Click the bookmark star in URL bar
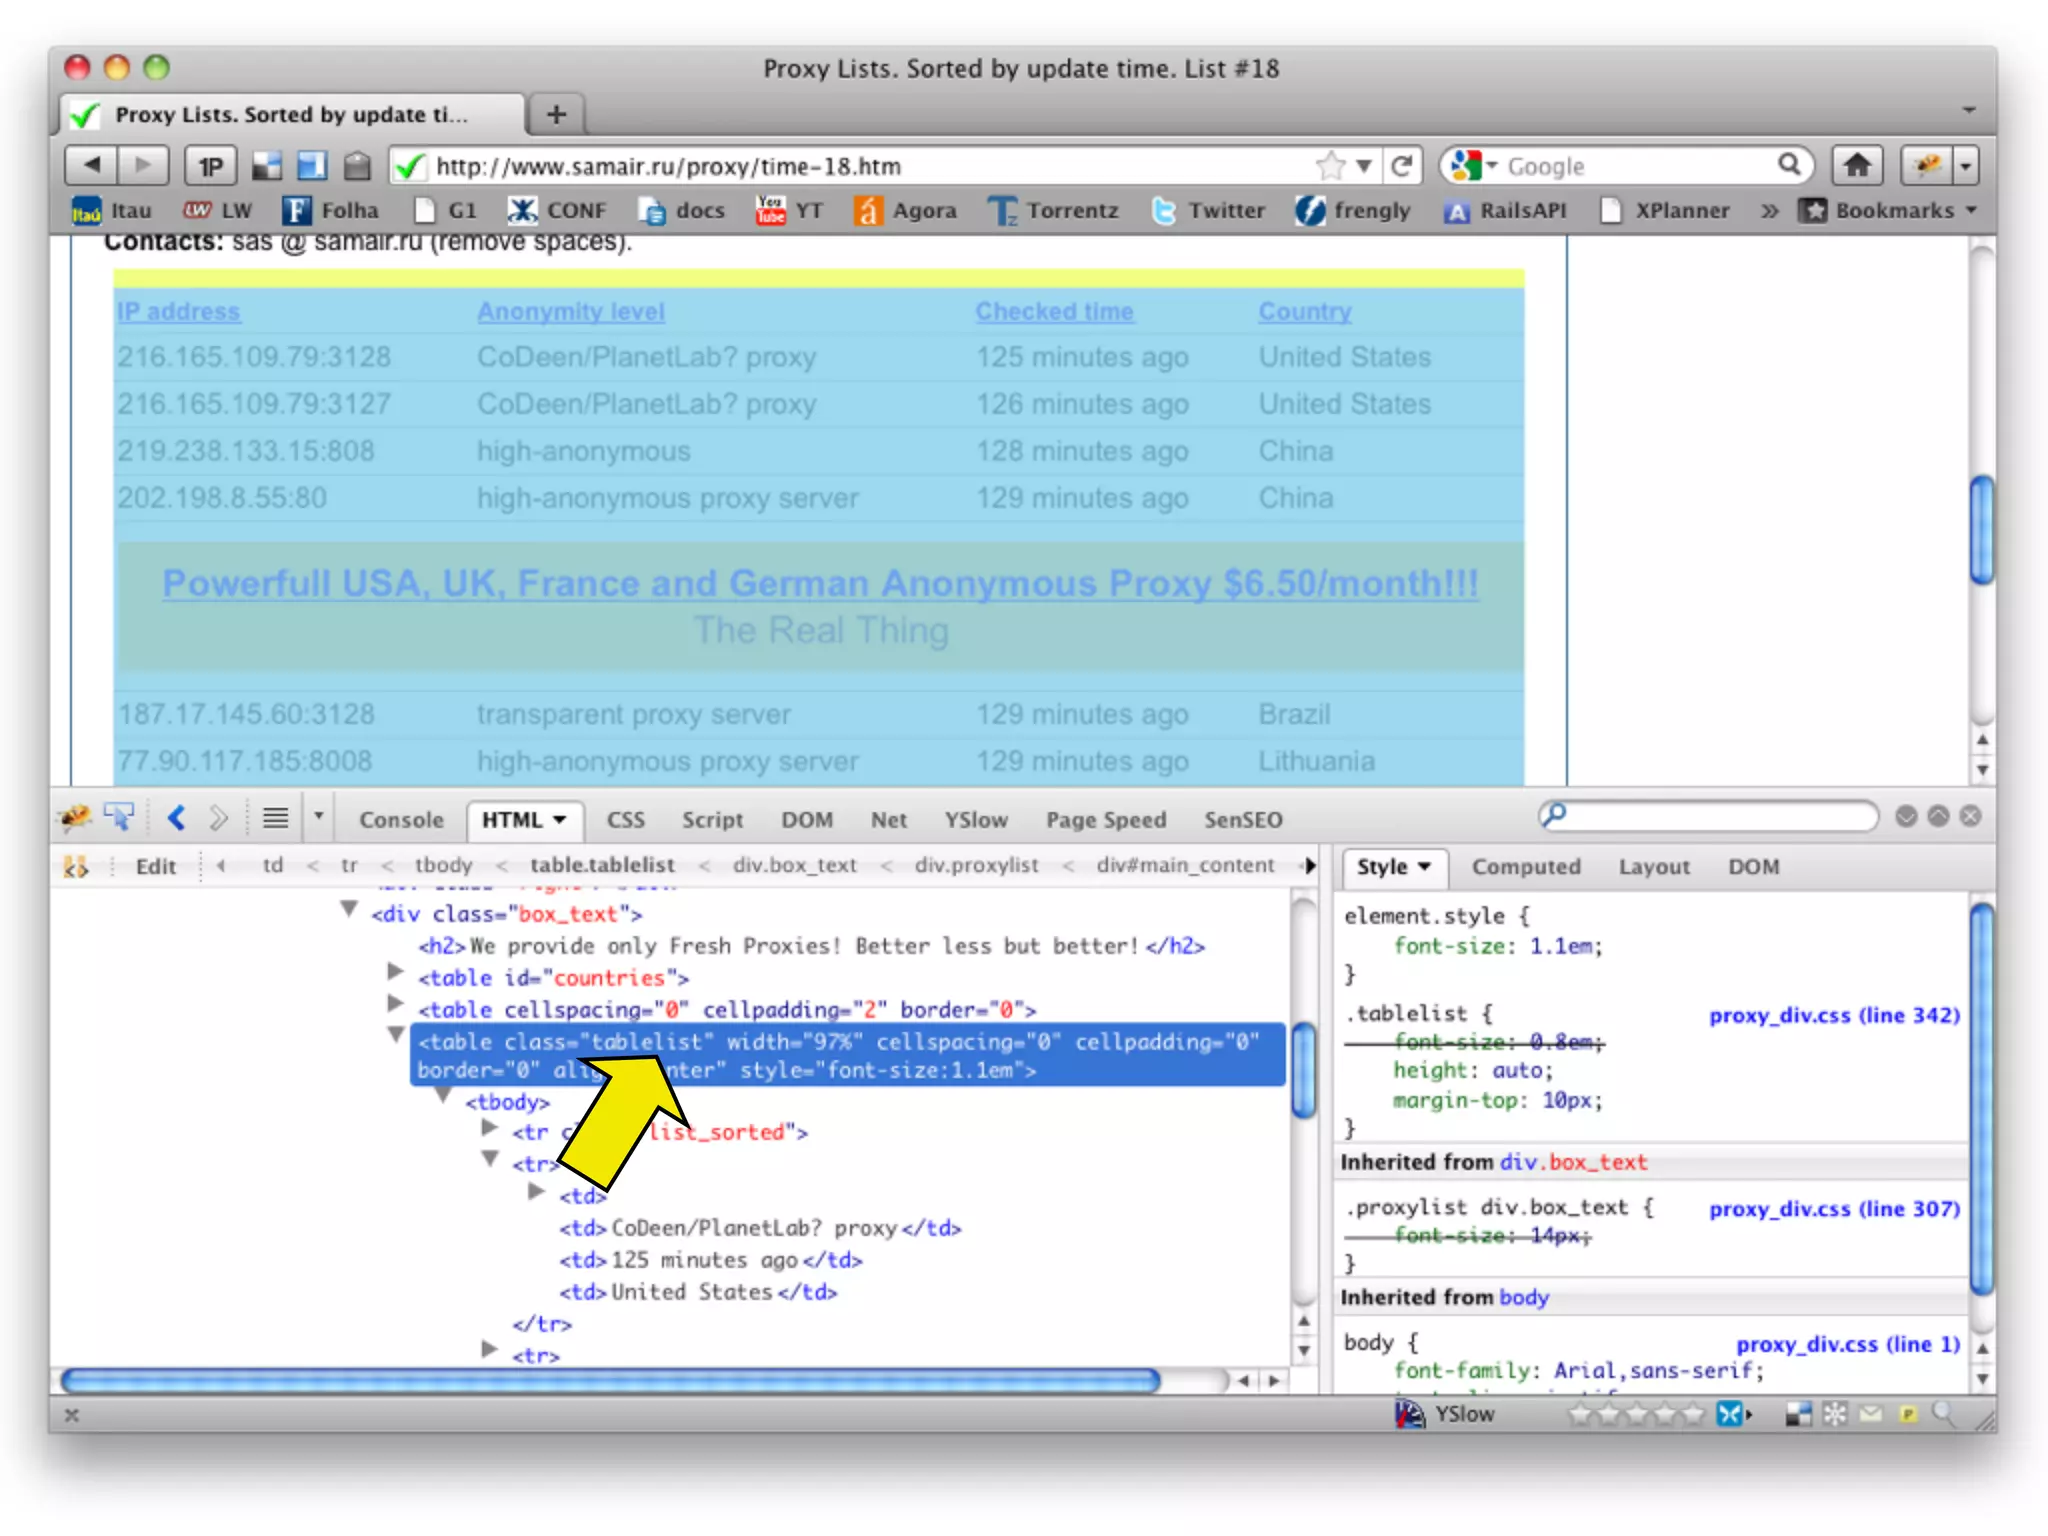This screenshot has height=1536, width=2048. (x=1330, y=166)
